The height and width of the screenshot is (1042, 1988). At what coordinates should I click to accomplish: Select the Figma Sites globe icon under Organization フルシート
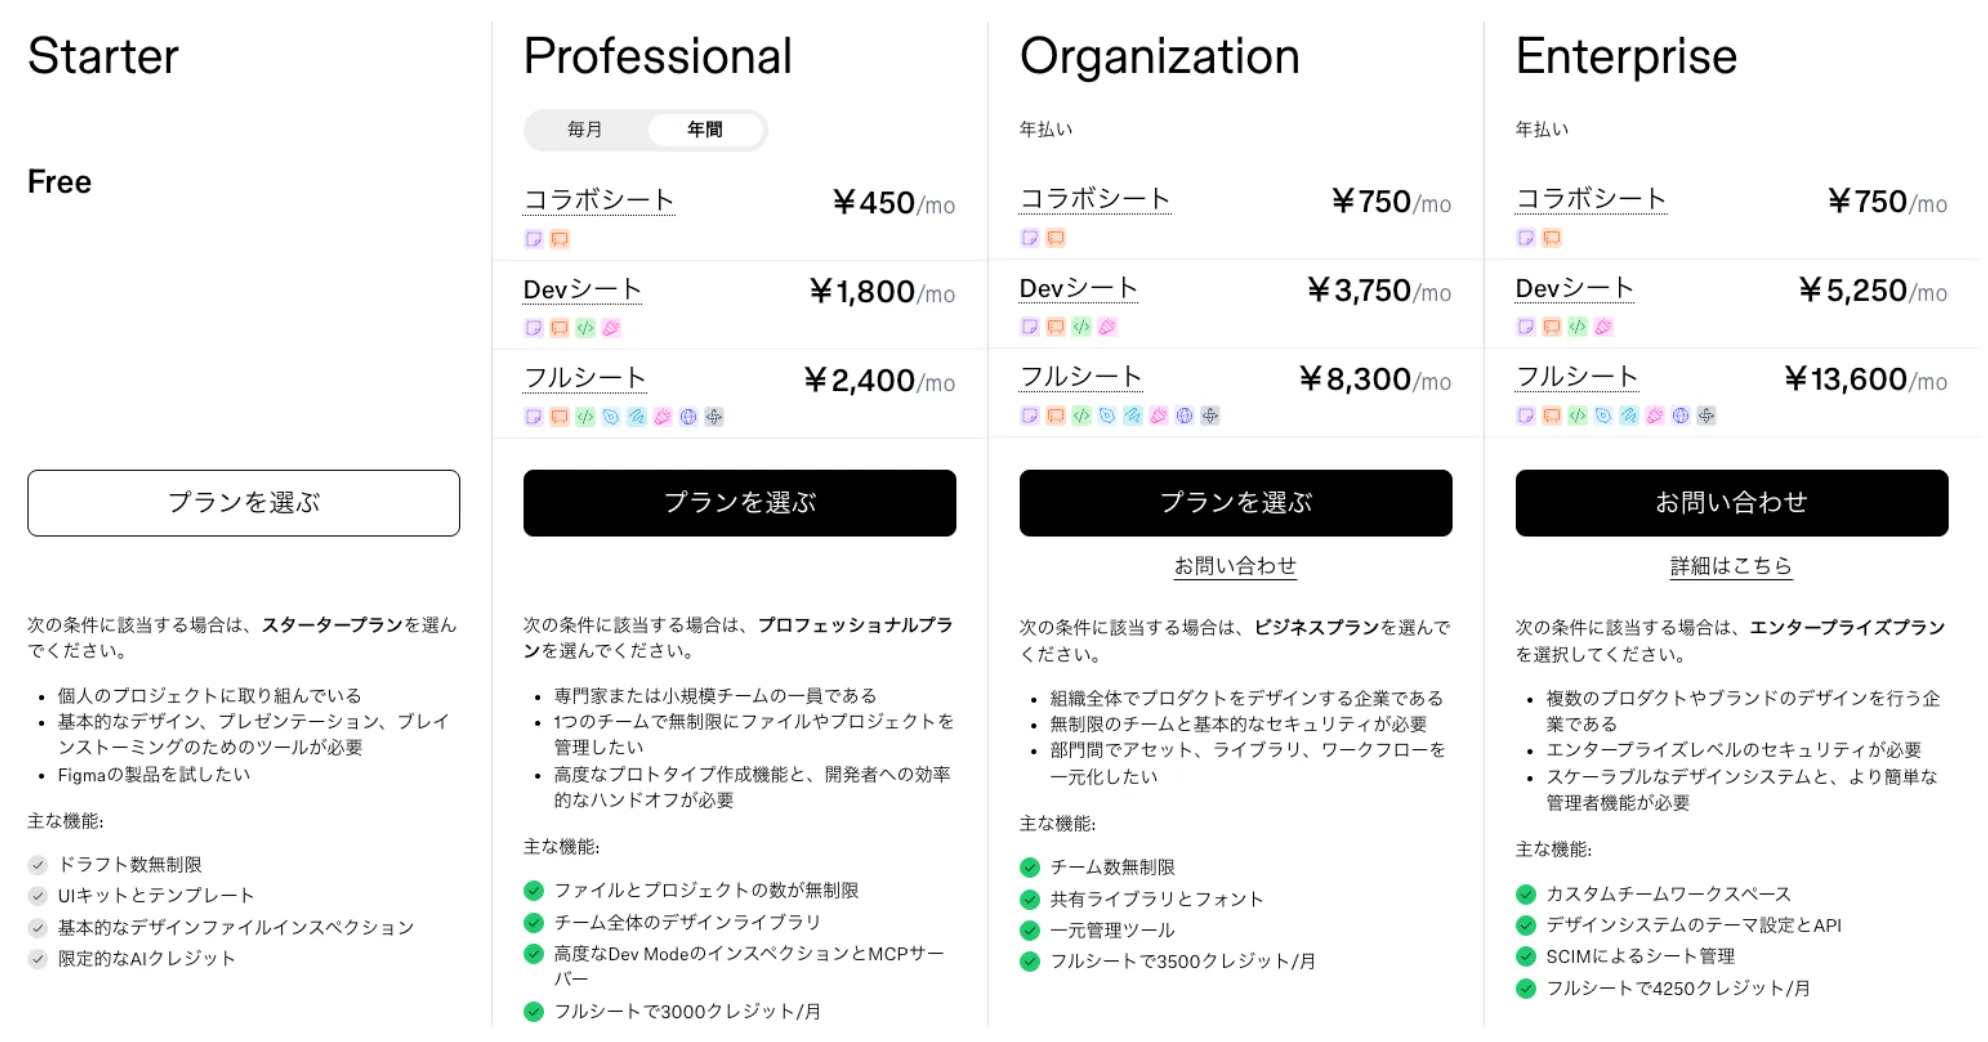tap(1185, 417)
